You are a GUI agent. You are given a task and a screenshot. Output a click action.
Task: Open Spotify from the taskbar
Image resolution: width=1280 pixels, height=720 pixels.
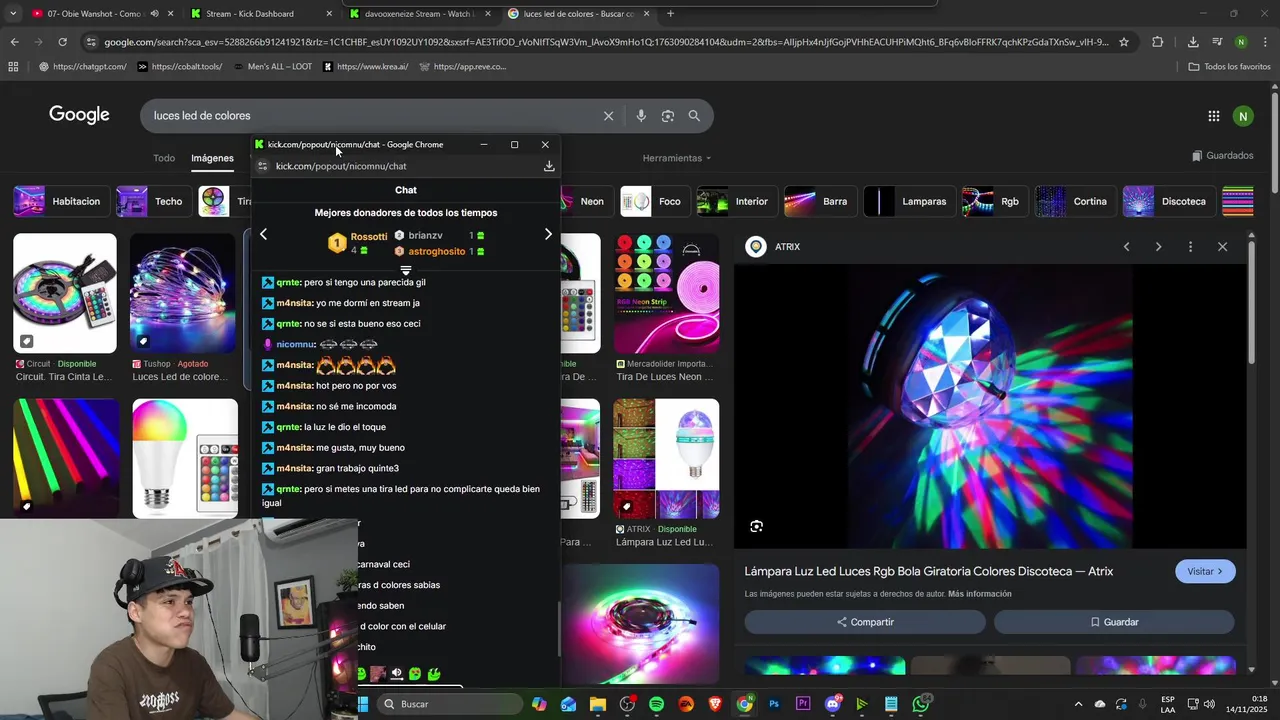click(x=656, y=704)
